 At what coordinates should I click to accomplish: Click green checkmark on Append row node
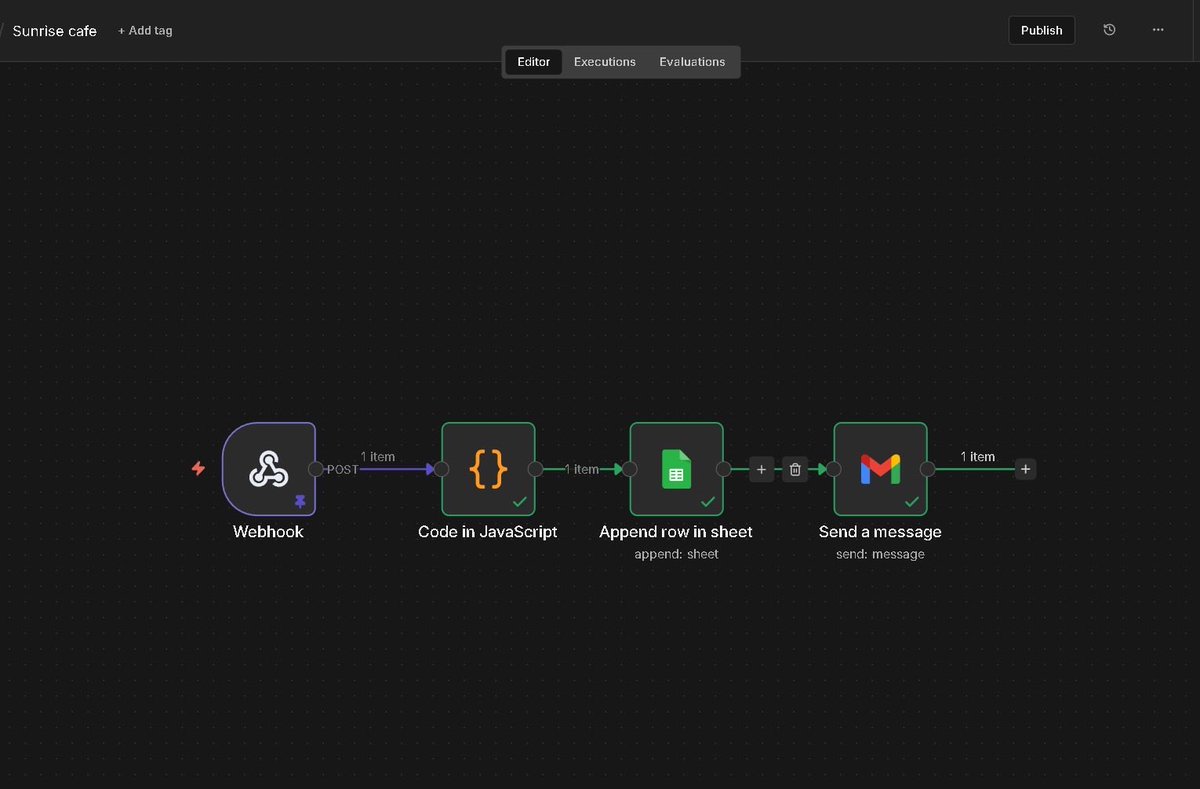708,501
